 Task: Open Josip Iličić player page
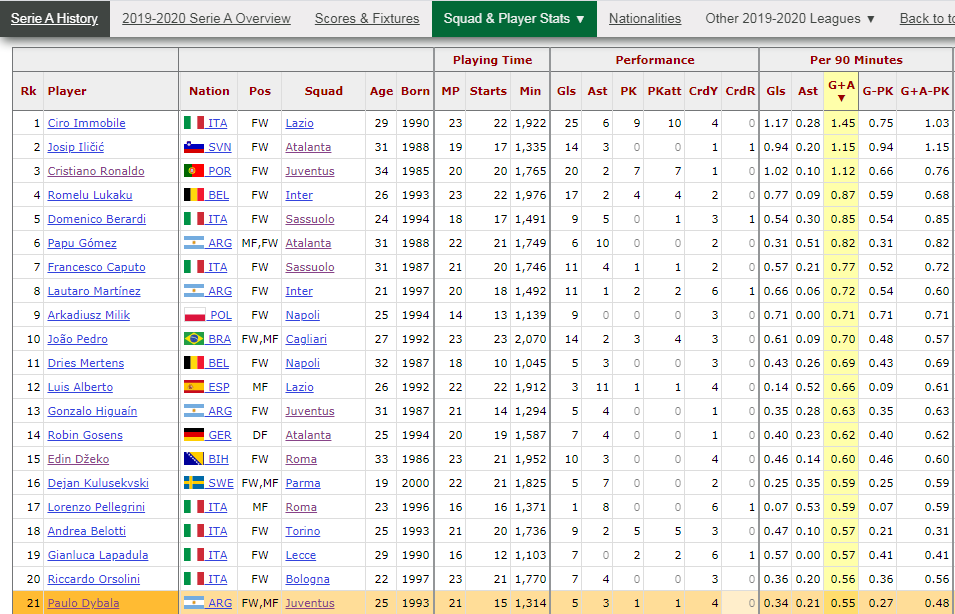77,147
